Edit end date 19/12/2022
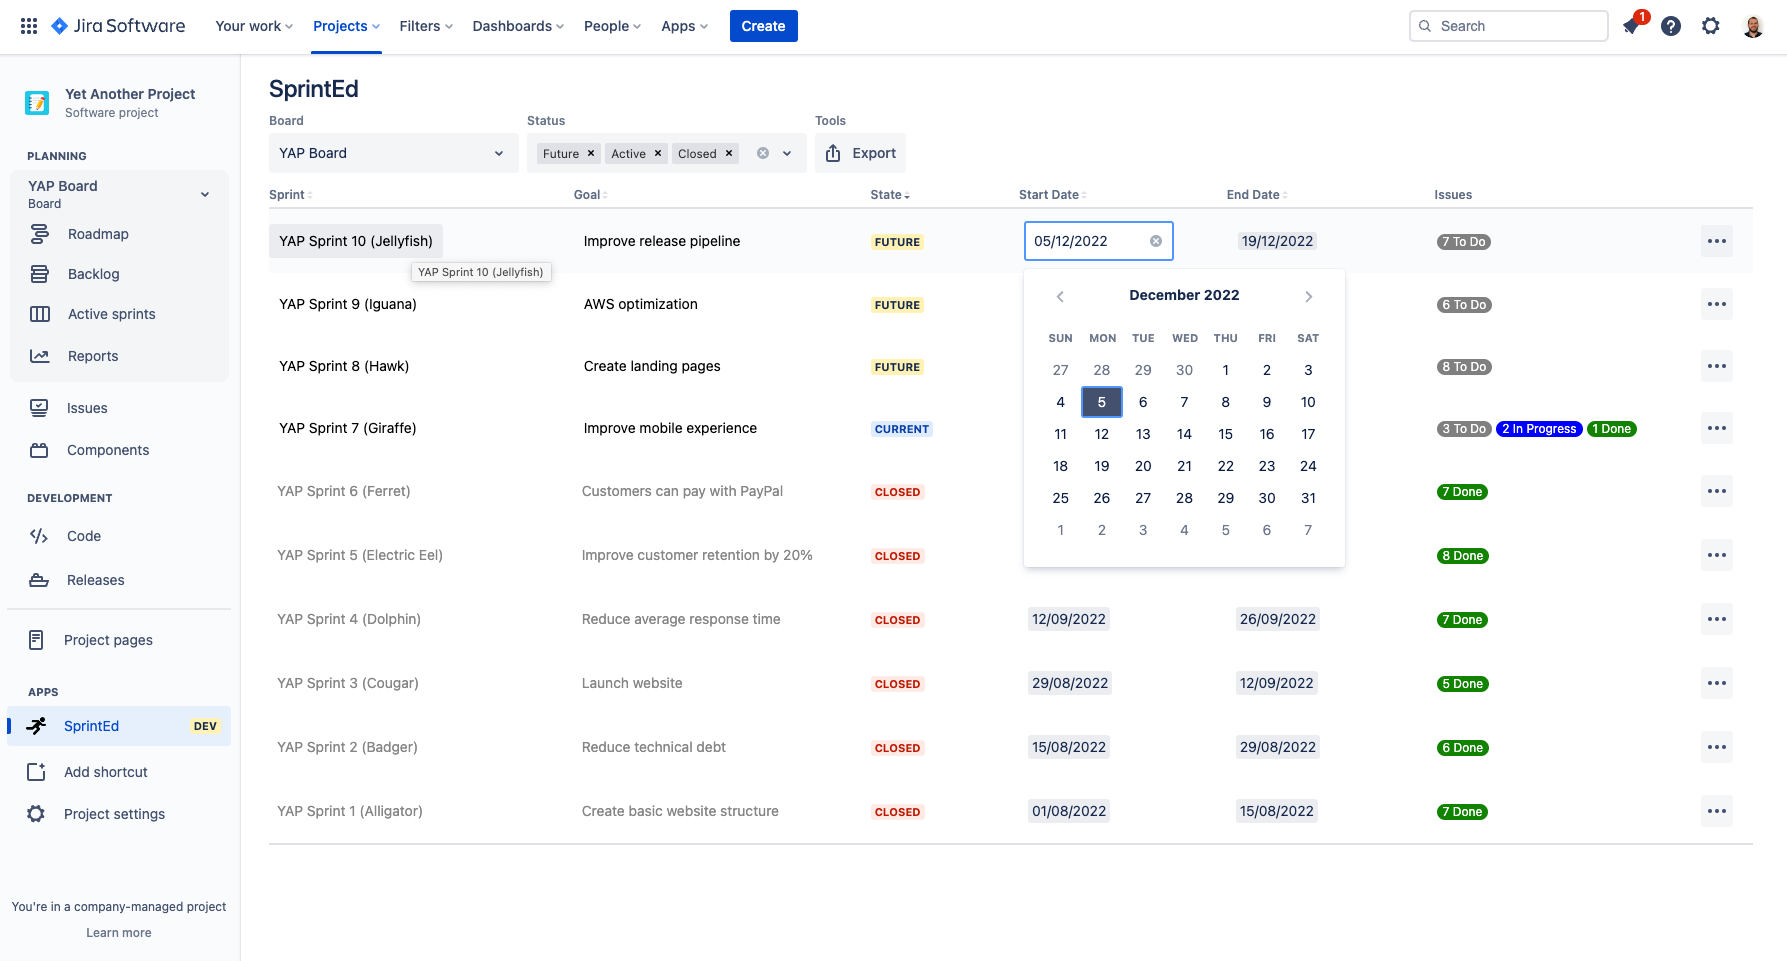Viewport: 1787px width, 961px height. (1277, 241)
